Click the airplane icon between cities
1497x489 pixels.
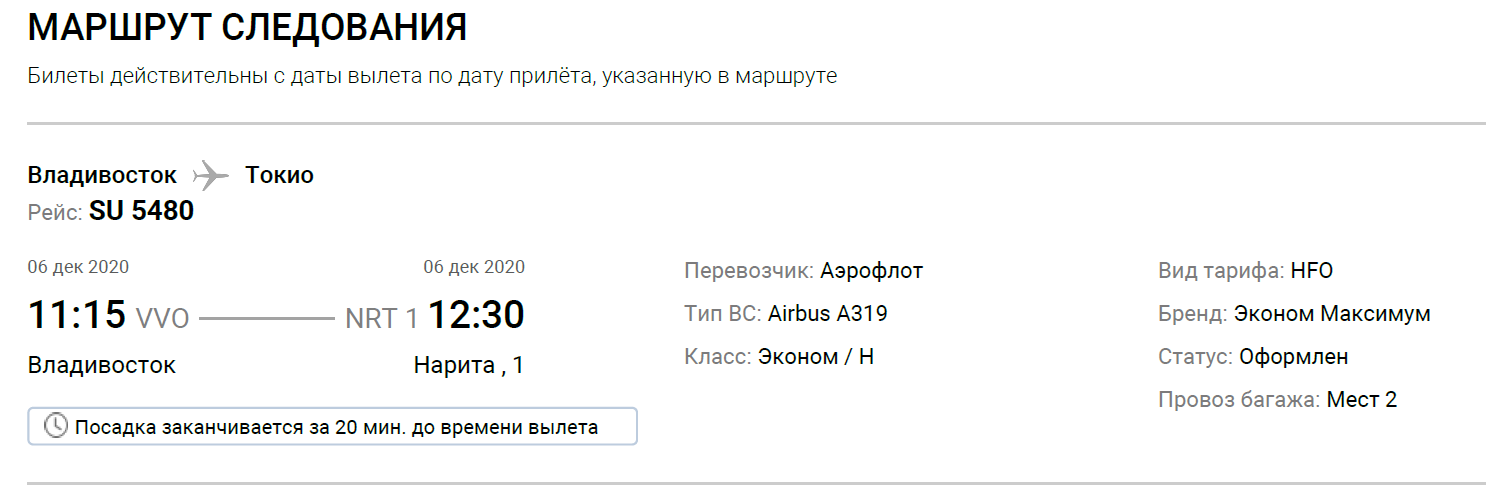211,175
